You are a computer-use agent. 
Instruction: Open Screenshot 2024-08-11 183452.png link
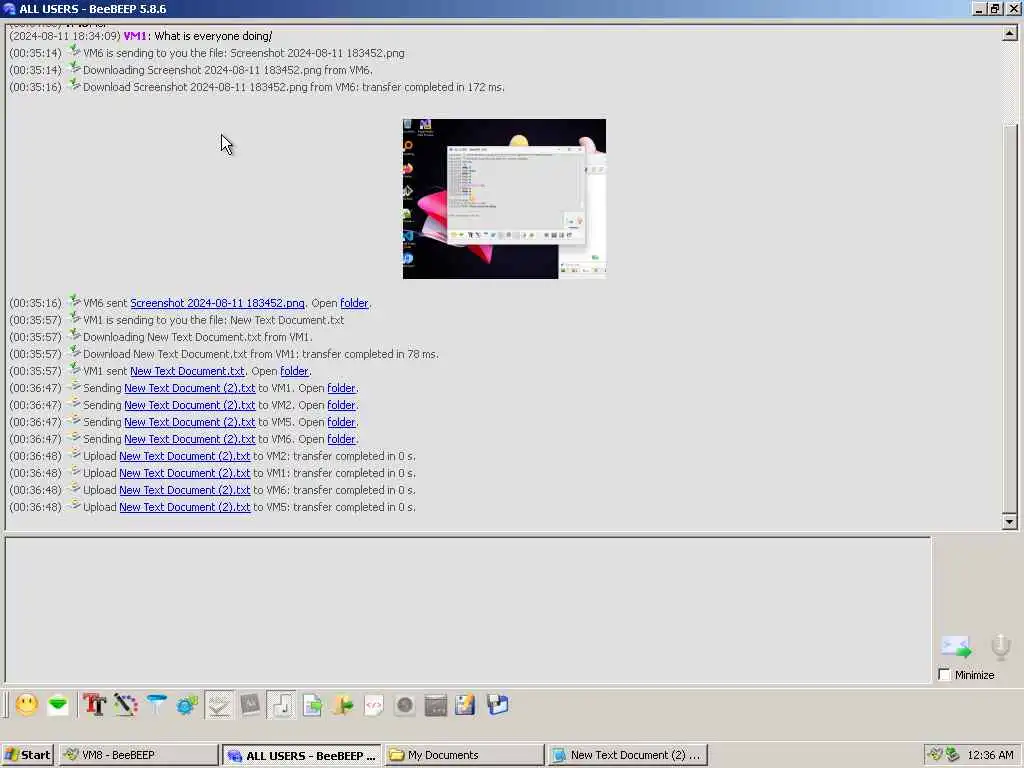pos(217,303)
